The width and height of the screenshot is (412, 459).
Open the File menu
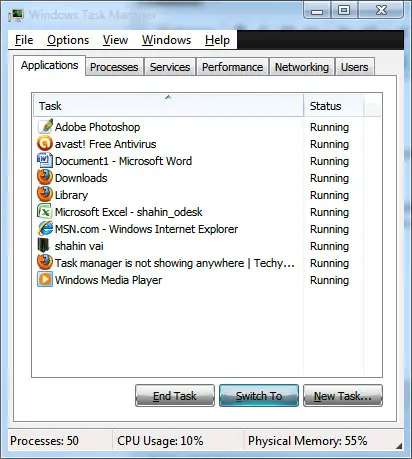[24, 40]
